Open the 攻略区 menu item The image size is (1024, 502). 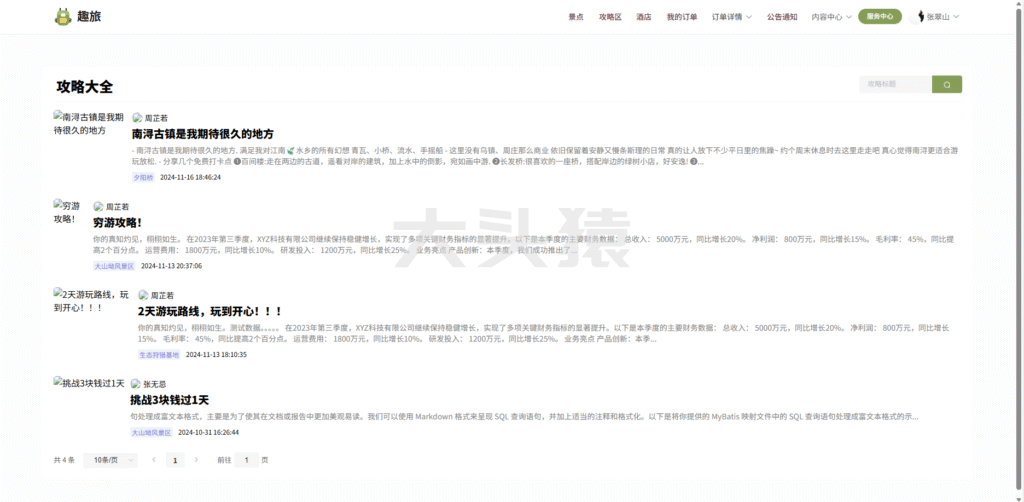click(x=610, y=17)
